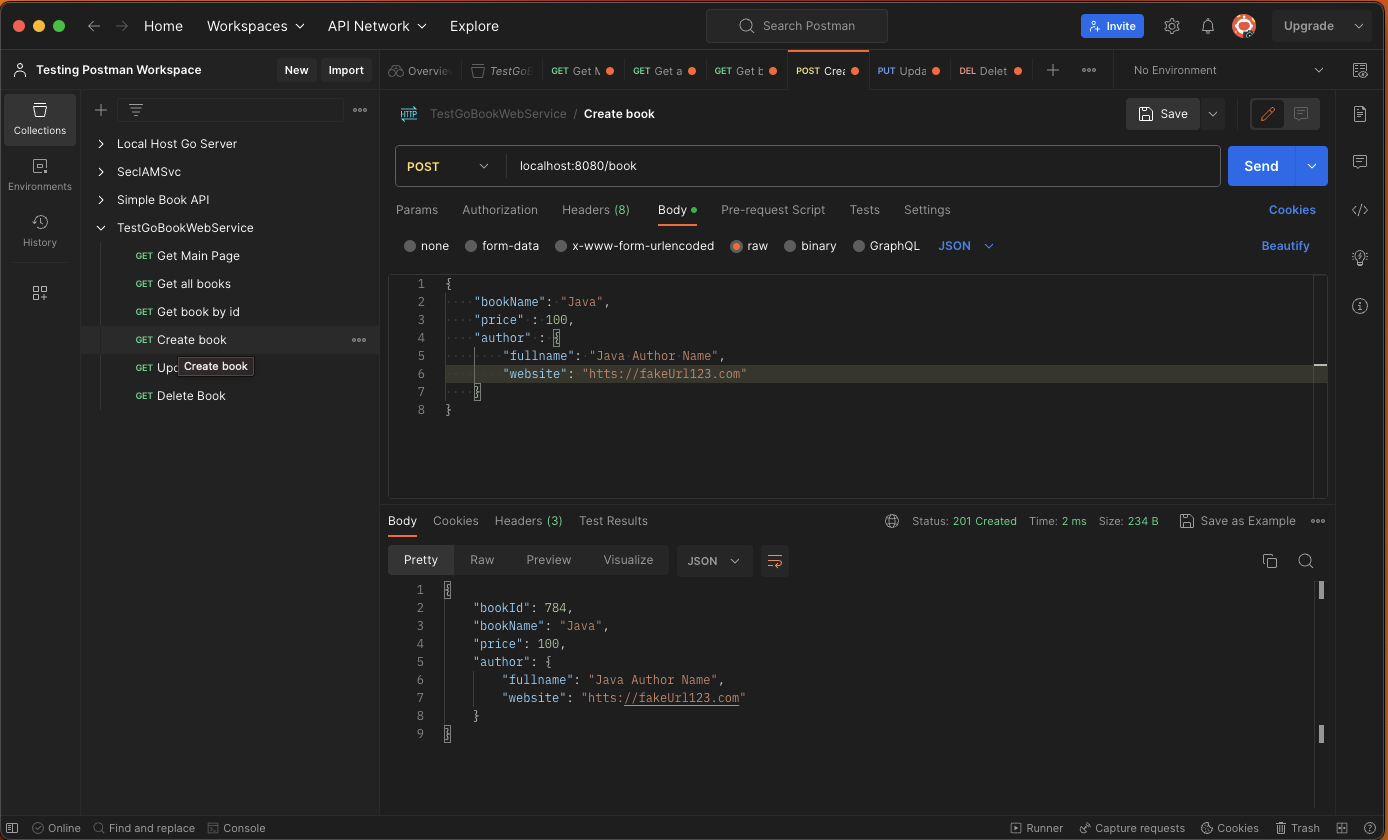
Task: Click the Beautify link
Action: point(1285,246)
